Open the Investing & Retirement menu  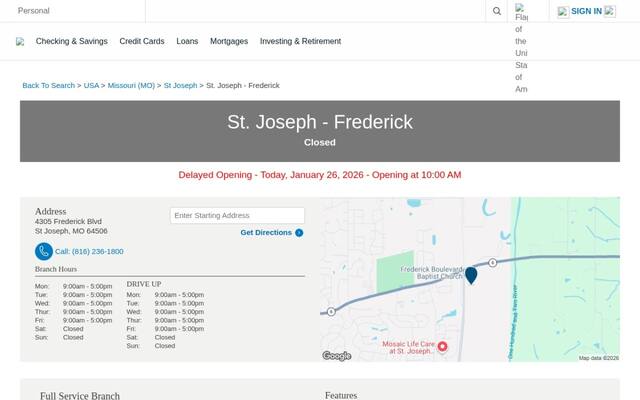coord(300,41)
